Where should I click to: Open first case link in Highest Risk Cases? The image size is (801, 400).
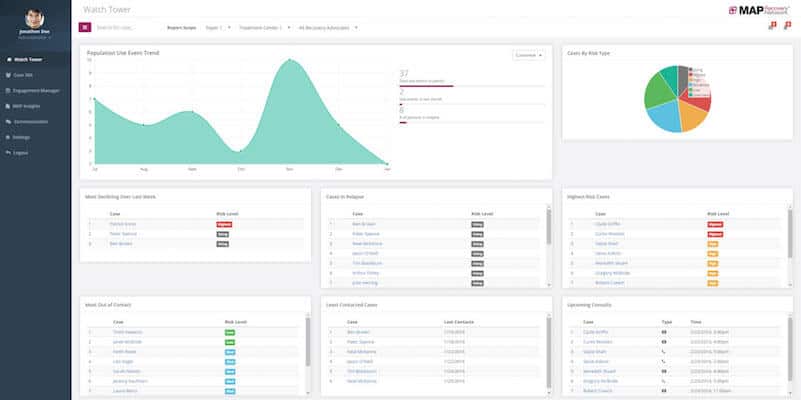pyautogui.click(x=609, y=224)
